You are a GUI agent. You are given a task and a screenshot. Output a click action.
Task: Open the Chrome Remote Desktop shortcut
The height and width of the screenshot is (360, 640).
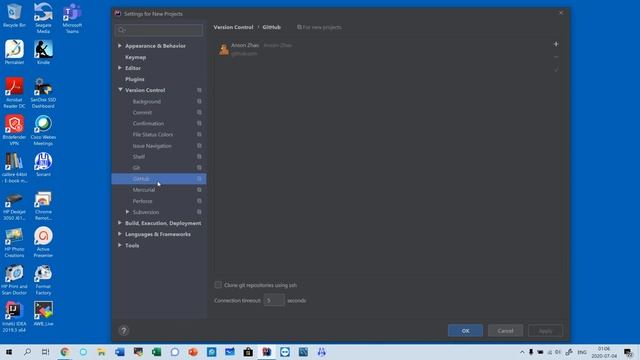pyautogui.click(x=43, y=205)
